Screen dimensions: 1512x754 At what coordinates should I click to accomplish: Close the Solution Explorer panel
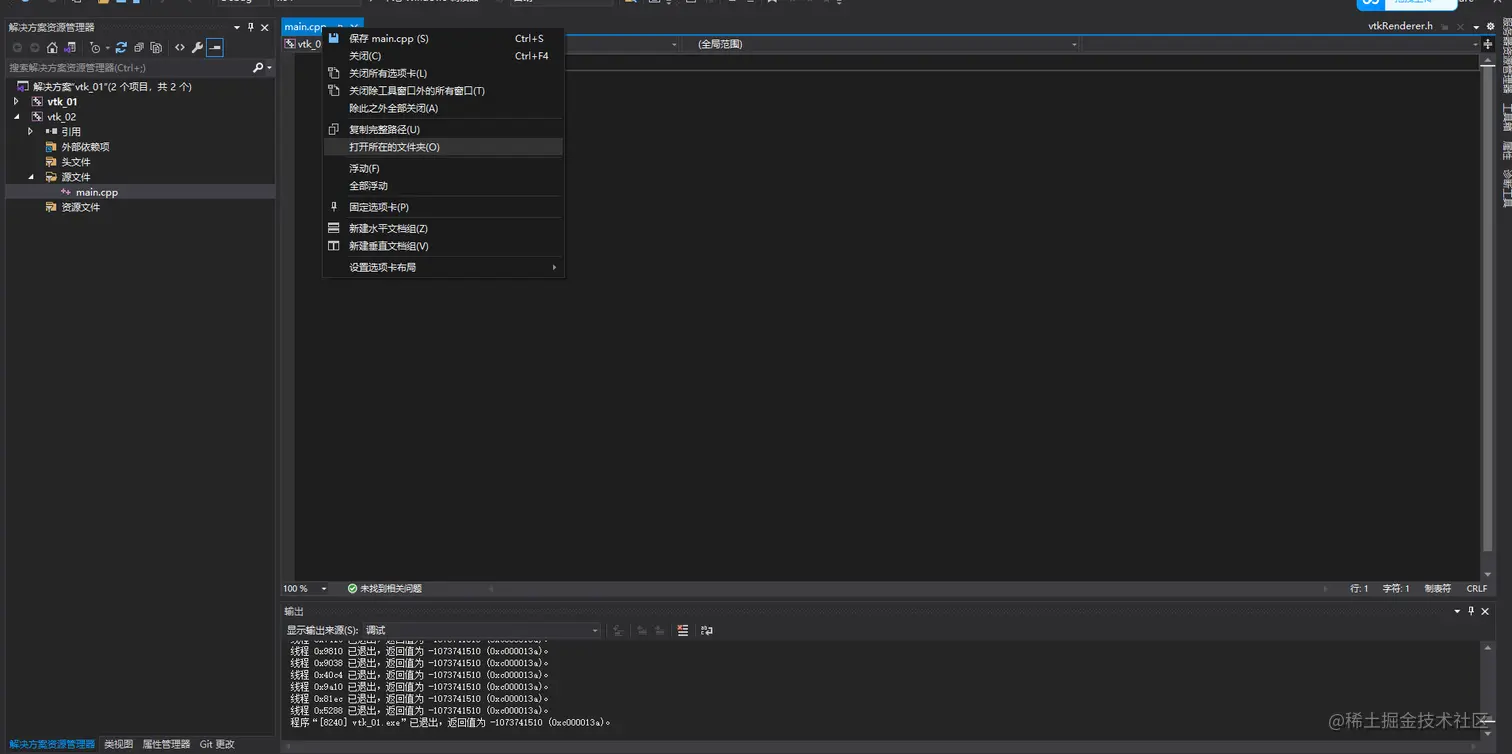265,27
